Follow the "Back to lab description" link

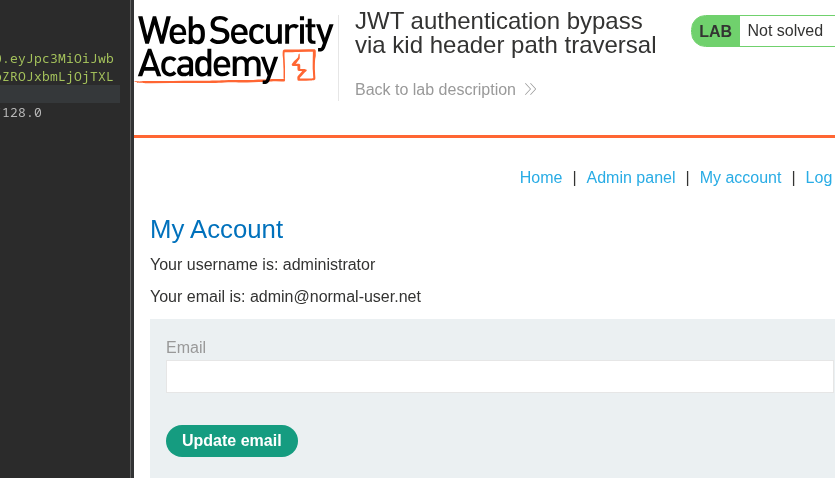click(435, 89)
